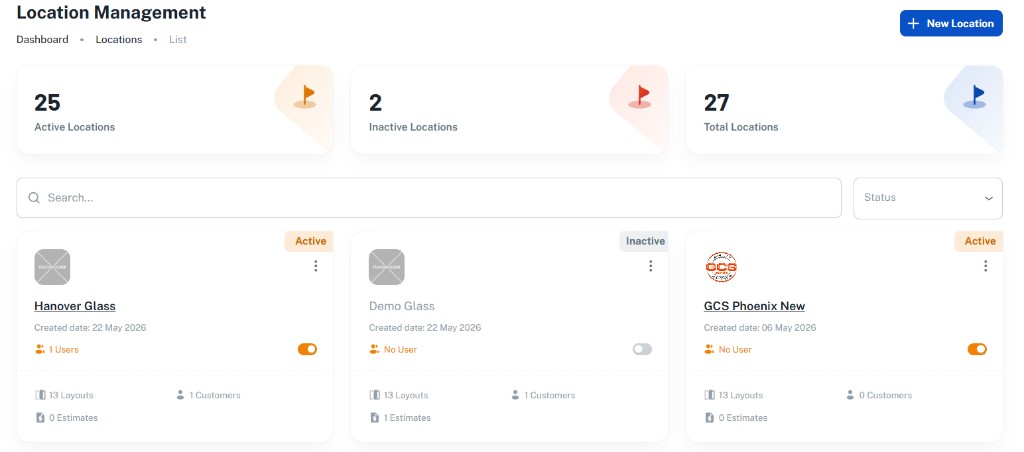The width and height of the screenshot is (1024, 452).
Task: Go to the Locations breadcrumb link
Action: tap(119, 39)
